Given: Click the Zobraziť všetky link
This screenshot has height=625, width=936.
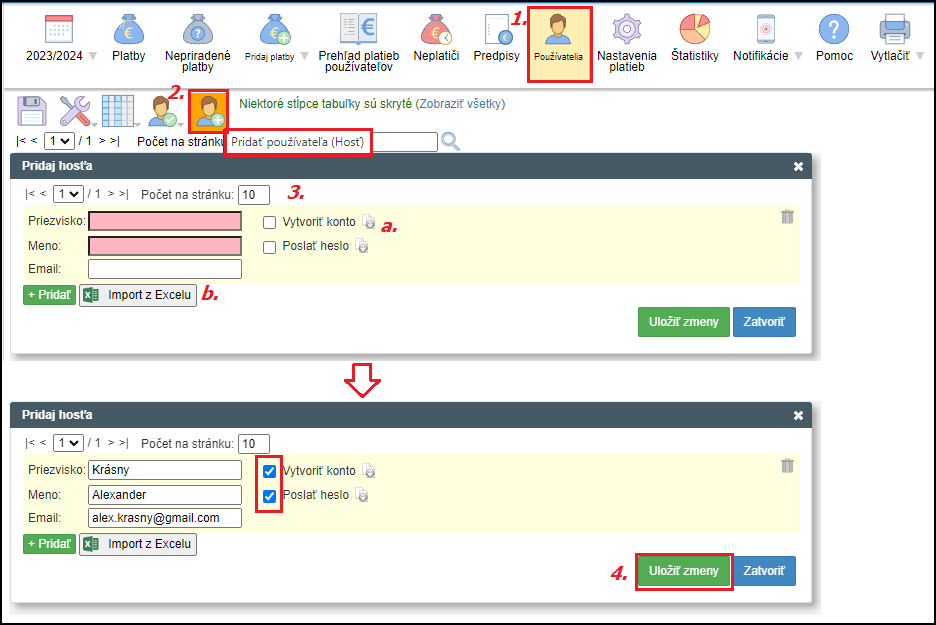Looking at the screenshot, I should pyautogui.click(x=460, y=104).
